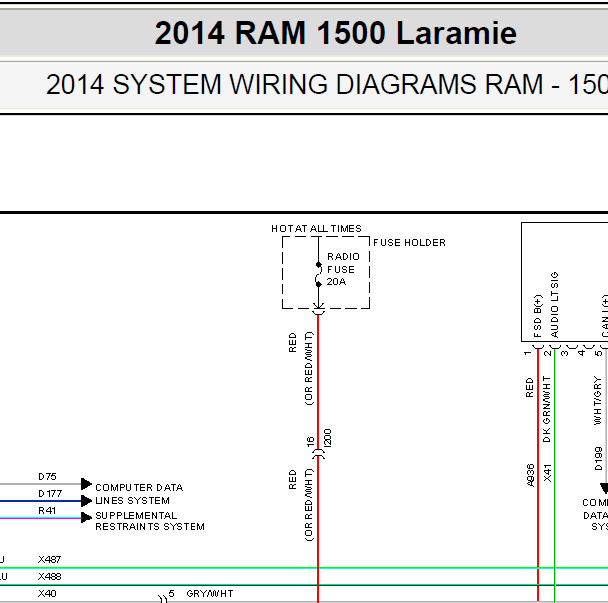
Task: Select circuit code "X40"
Action: point(47,593)
